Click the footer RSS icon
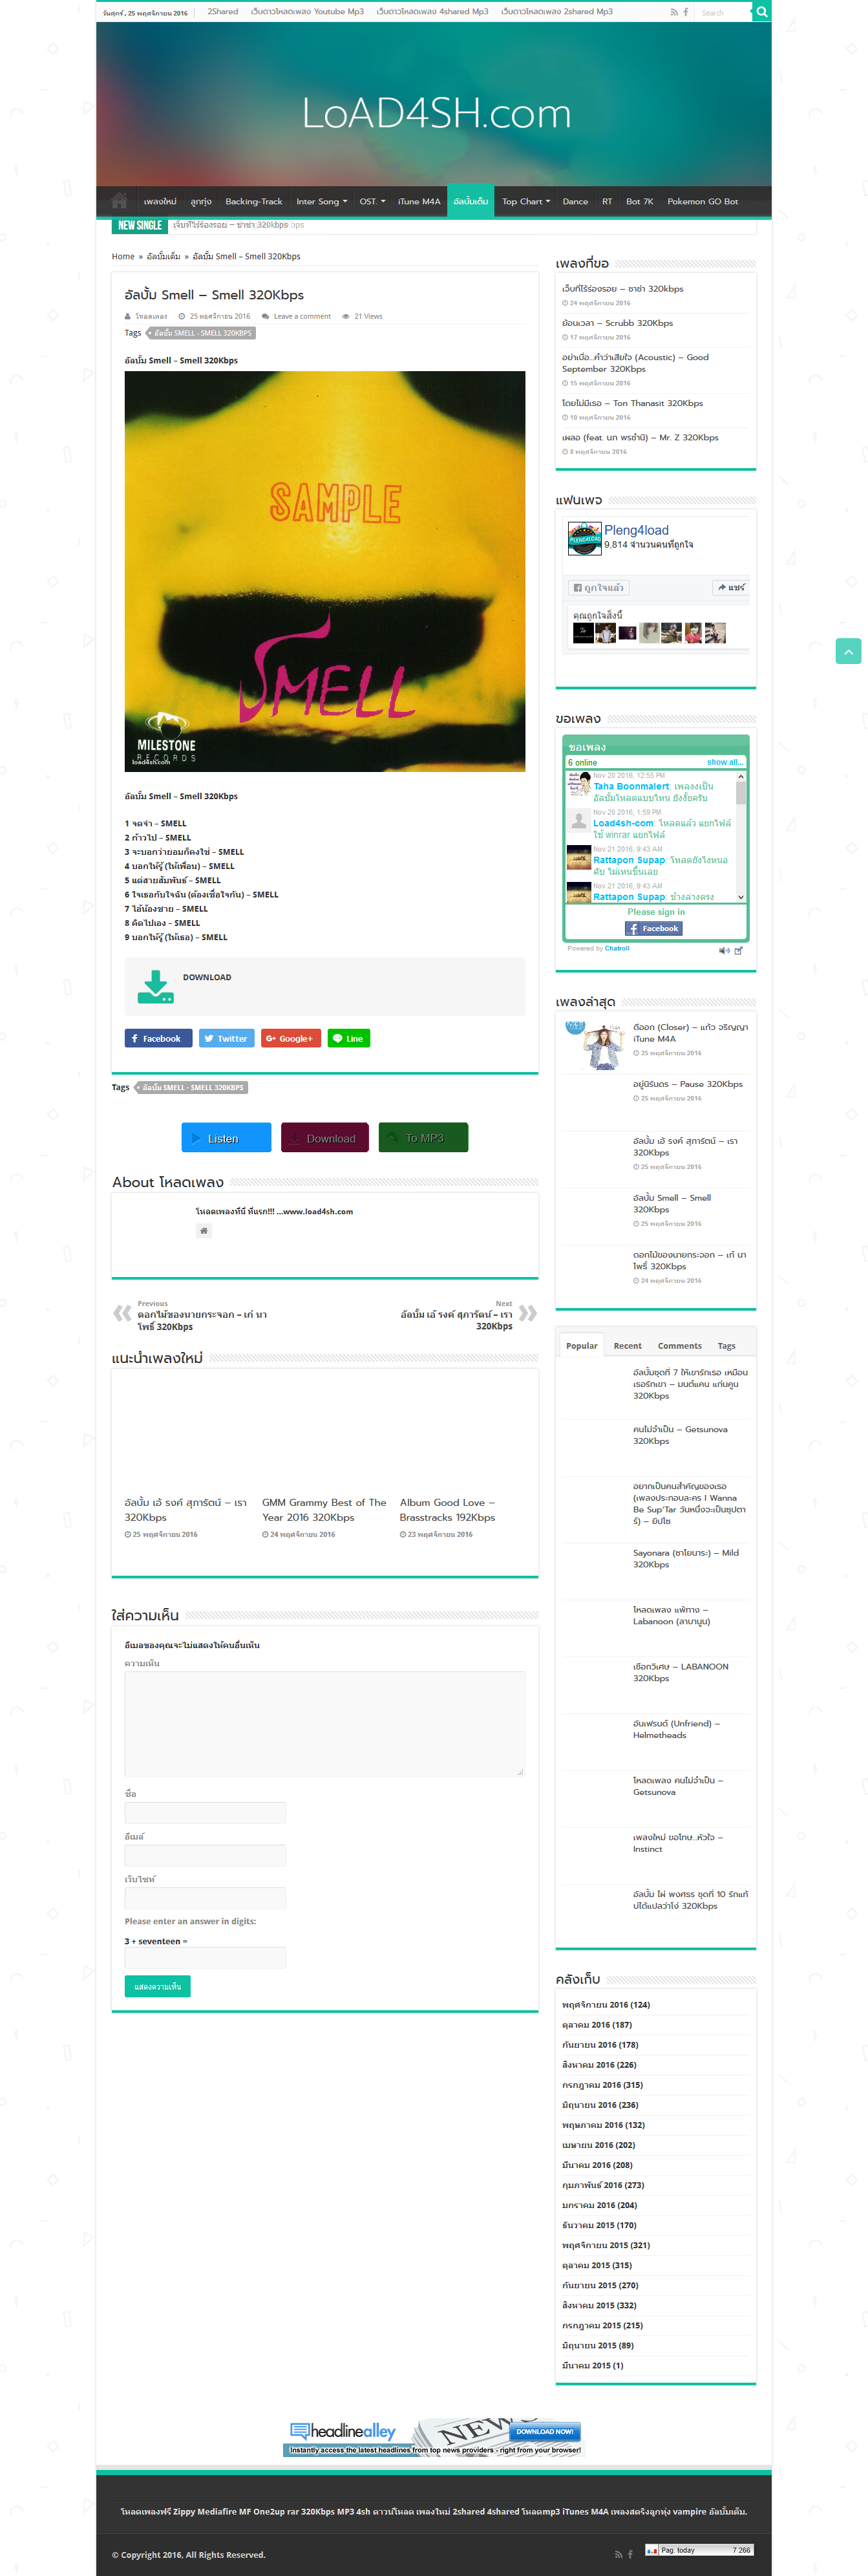Viewport: 868px width, 2576px height. (618, 2554)
